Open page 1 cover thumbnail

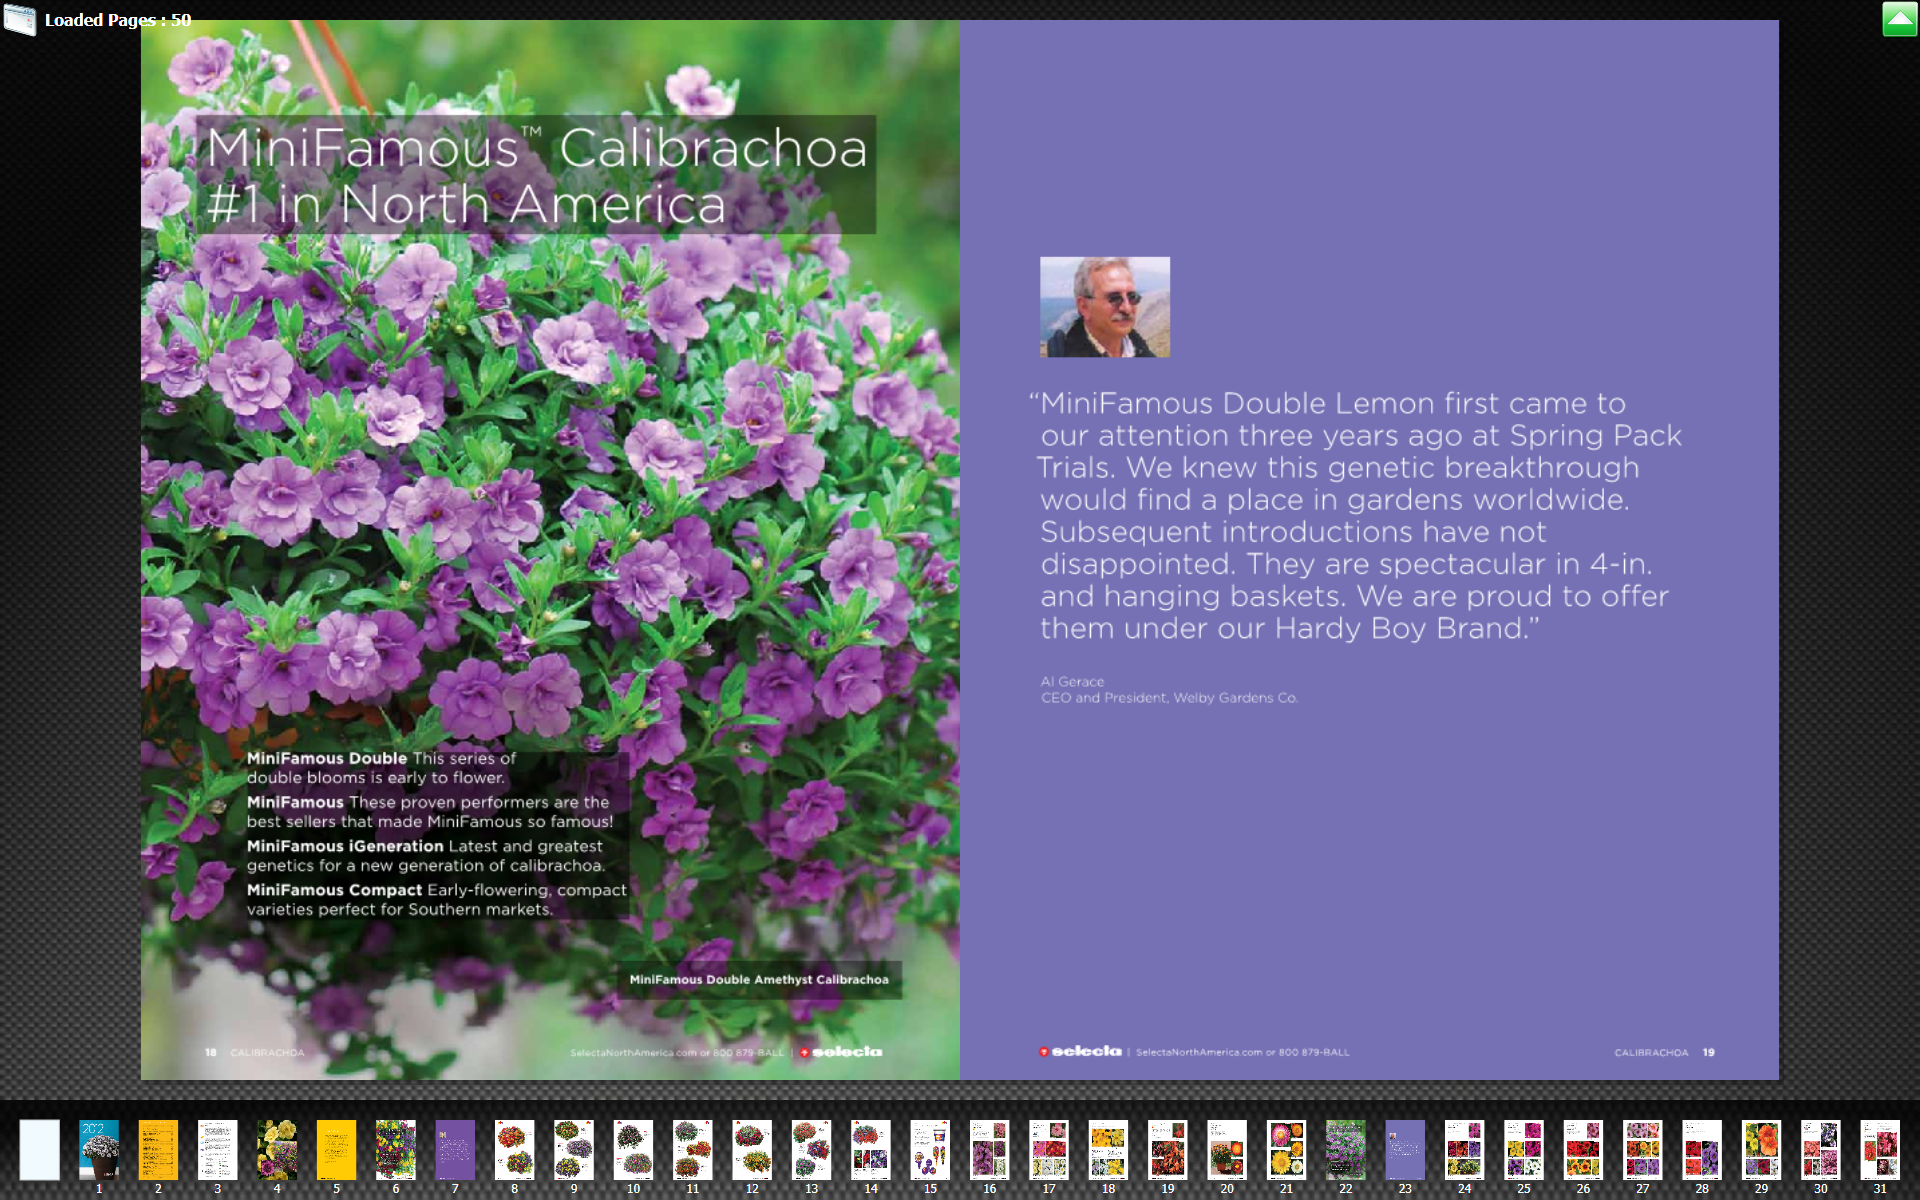[x=99, y=1150]
